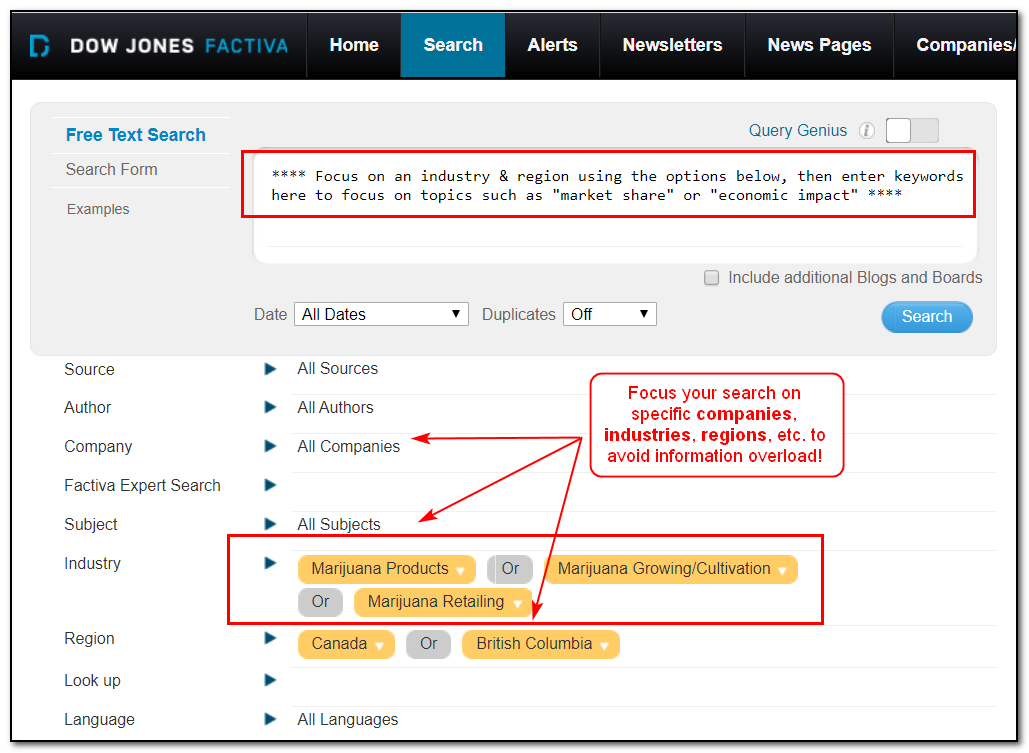1029x753 pixels.
Task: Click the All Languages value
Action: tap(348, 720)
